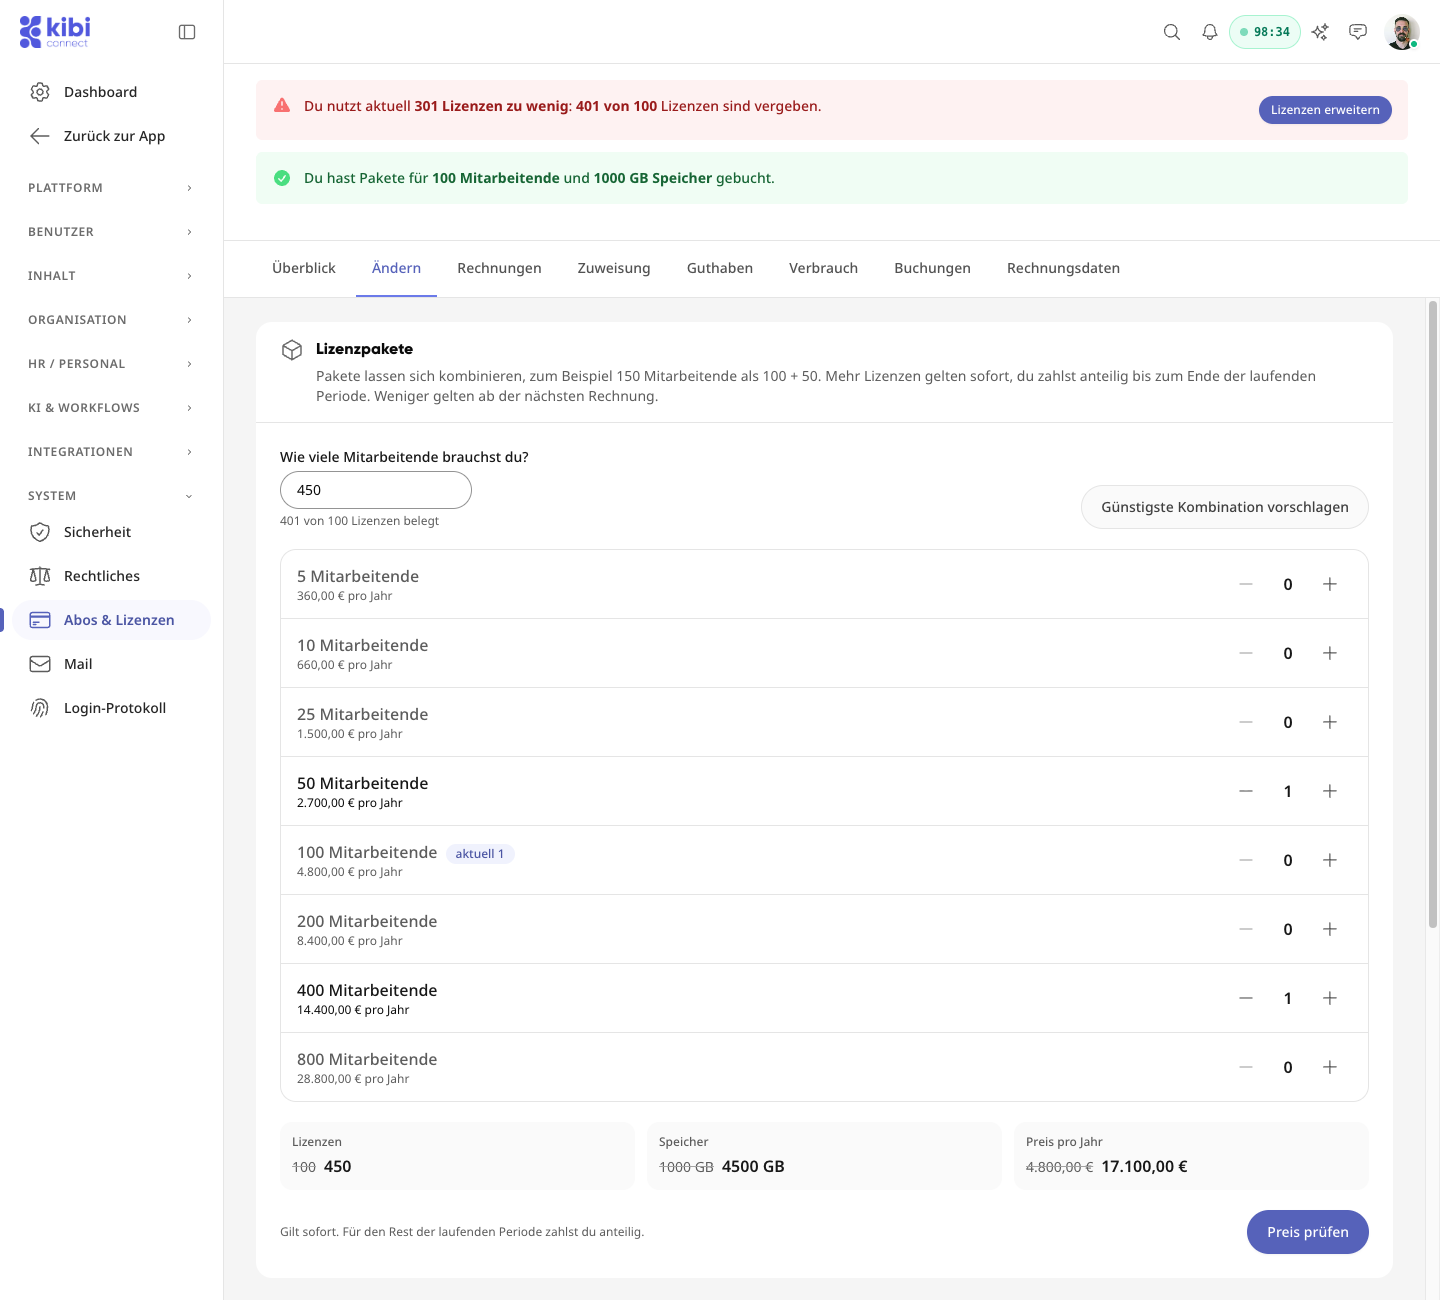
Task: Click the kibi connect logo
Action: [x=55, y=31]
